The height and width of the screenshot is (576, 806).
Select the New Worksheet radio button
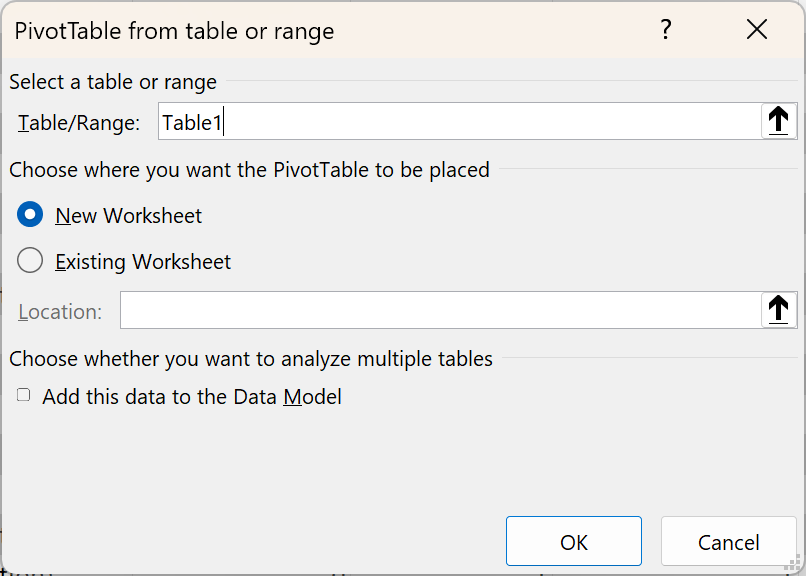click(x=30, y=215)
